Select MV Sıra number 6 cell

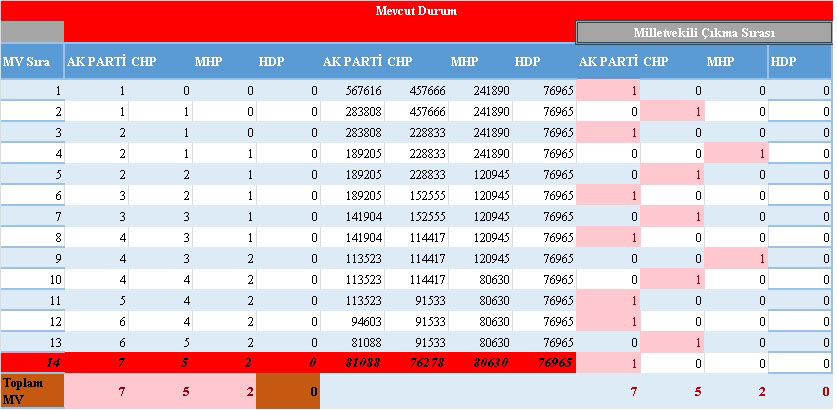pos(32,195)
